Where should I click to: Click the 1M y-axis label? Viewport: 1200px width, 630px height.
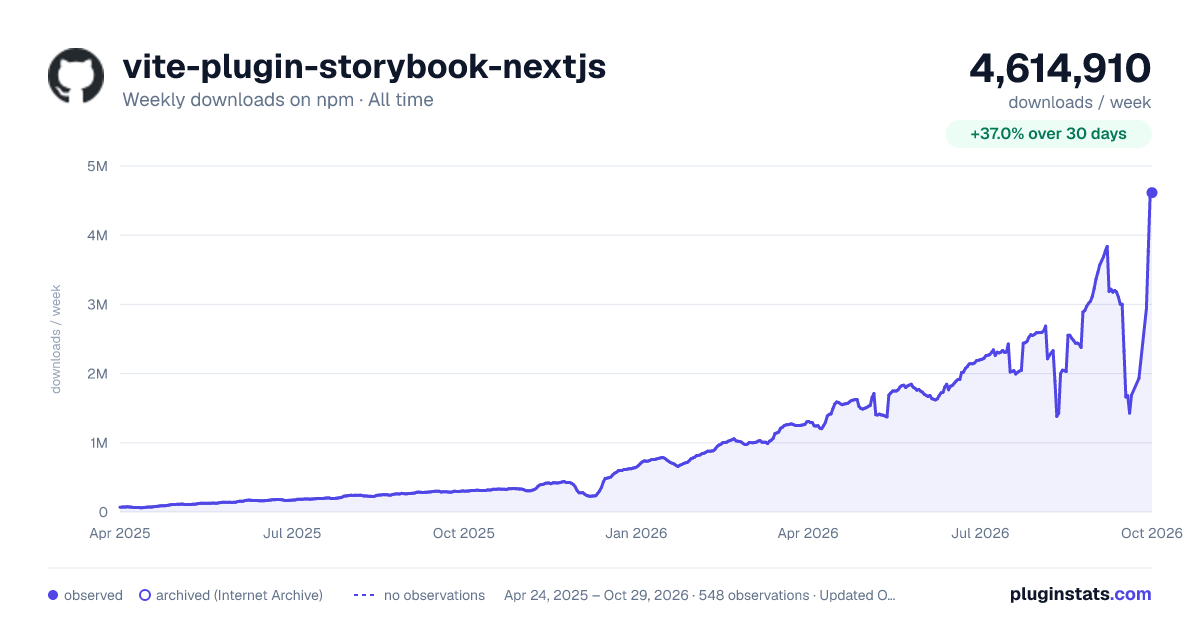97,442
